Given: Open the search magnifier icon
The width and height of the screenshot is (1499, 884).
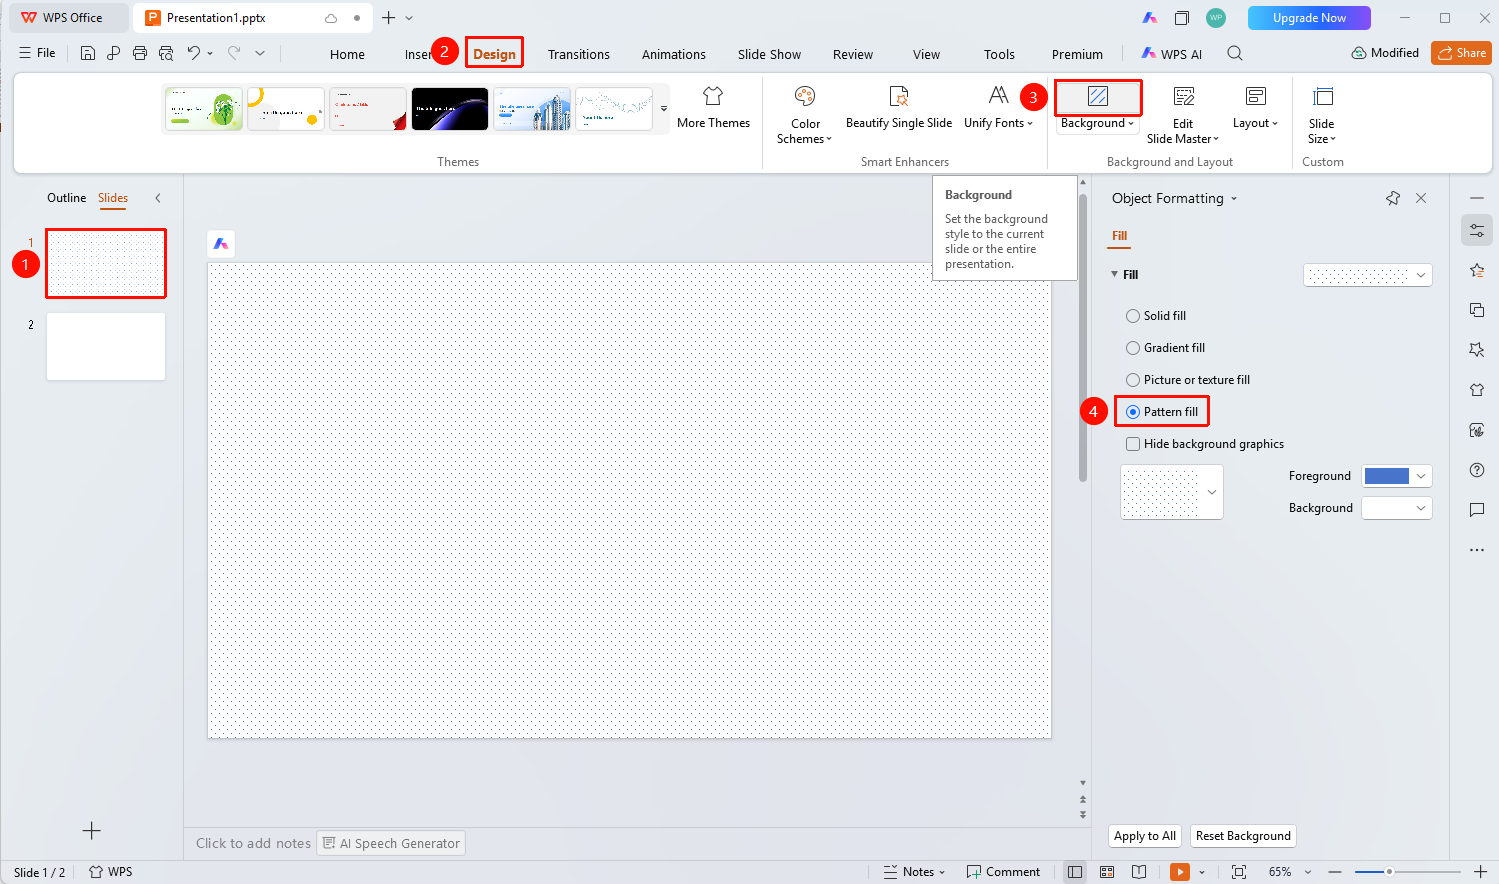Looking at the screenshot, I should [1235, 53].
